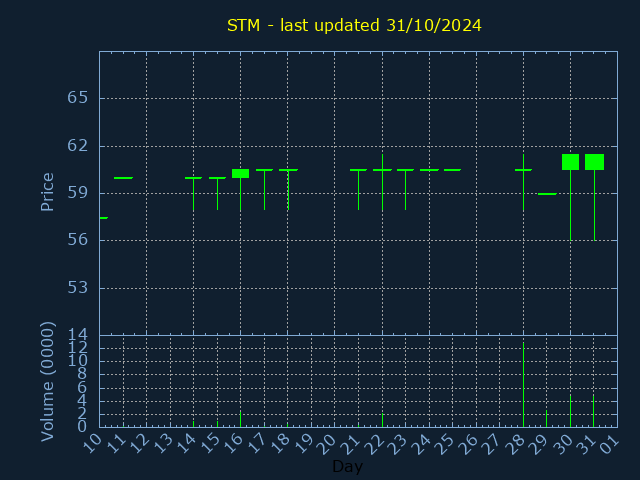This screenshot has height=480, width=640.
Task: Click the day 20 label on the x-axis
Action: pos(329,443)
